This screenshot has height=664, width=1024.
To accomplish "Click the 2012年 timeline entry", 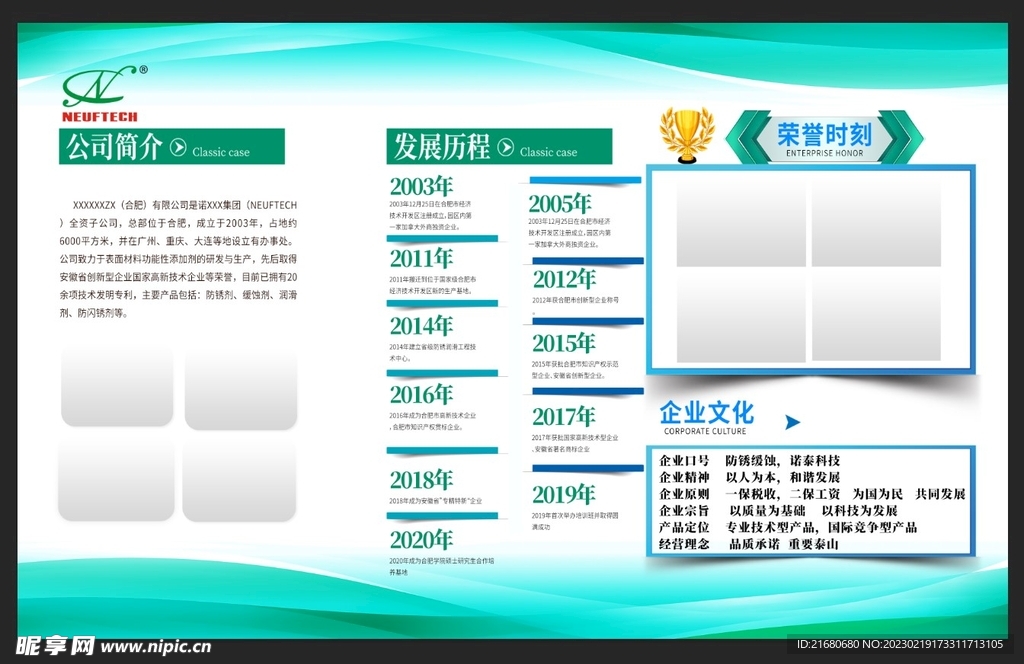I will pos(577,286).
